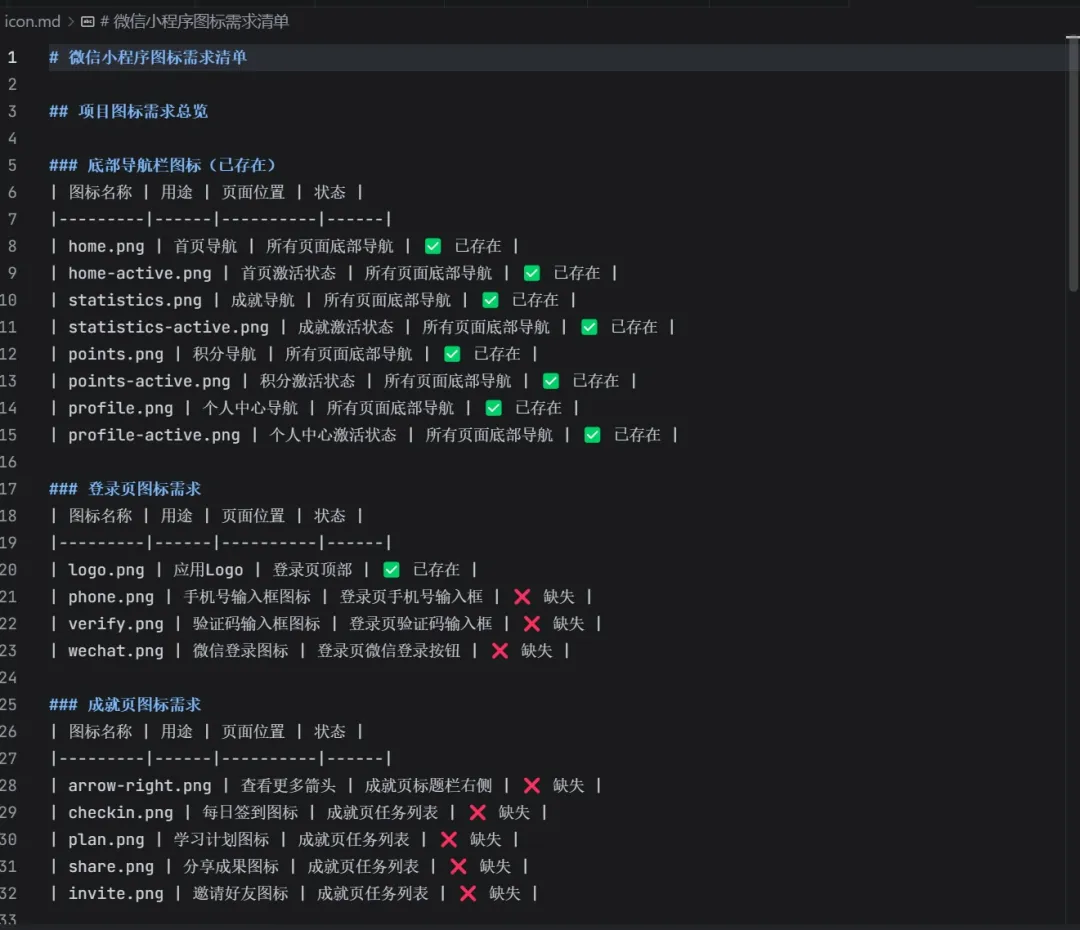Click the text 个人中心激活状态
Image resolution: width=1080 pixels, height=930 pixels.
point(333,435)
